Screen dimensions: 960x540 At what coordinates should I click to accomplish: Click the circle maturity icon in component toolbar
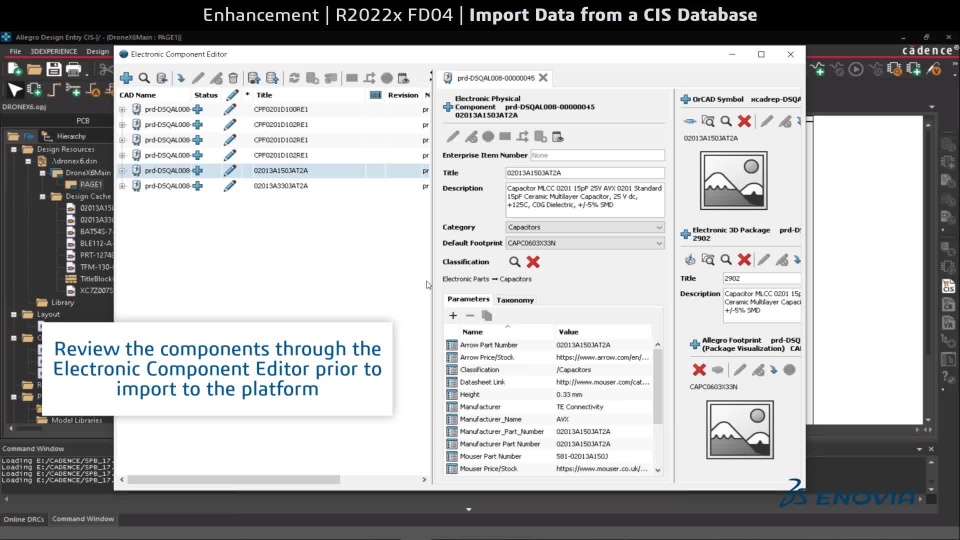488,137
